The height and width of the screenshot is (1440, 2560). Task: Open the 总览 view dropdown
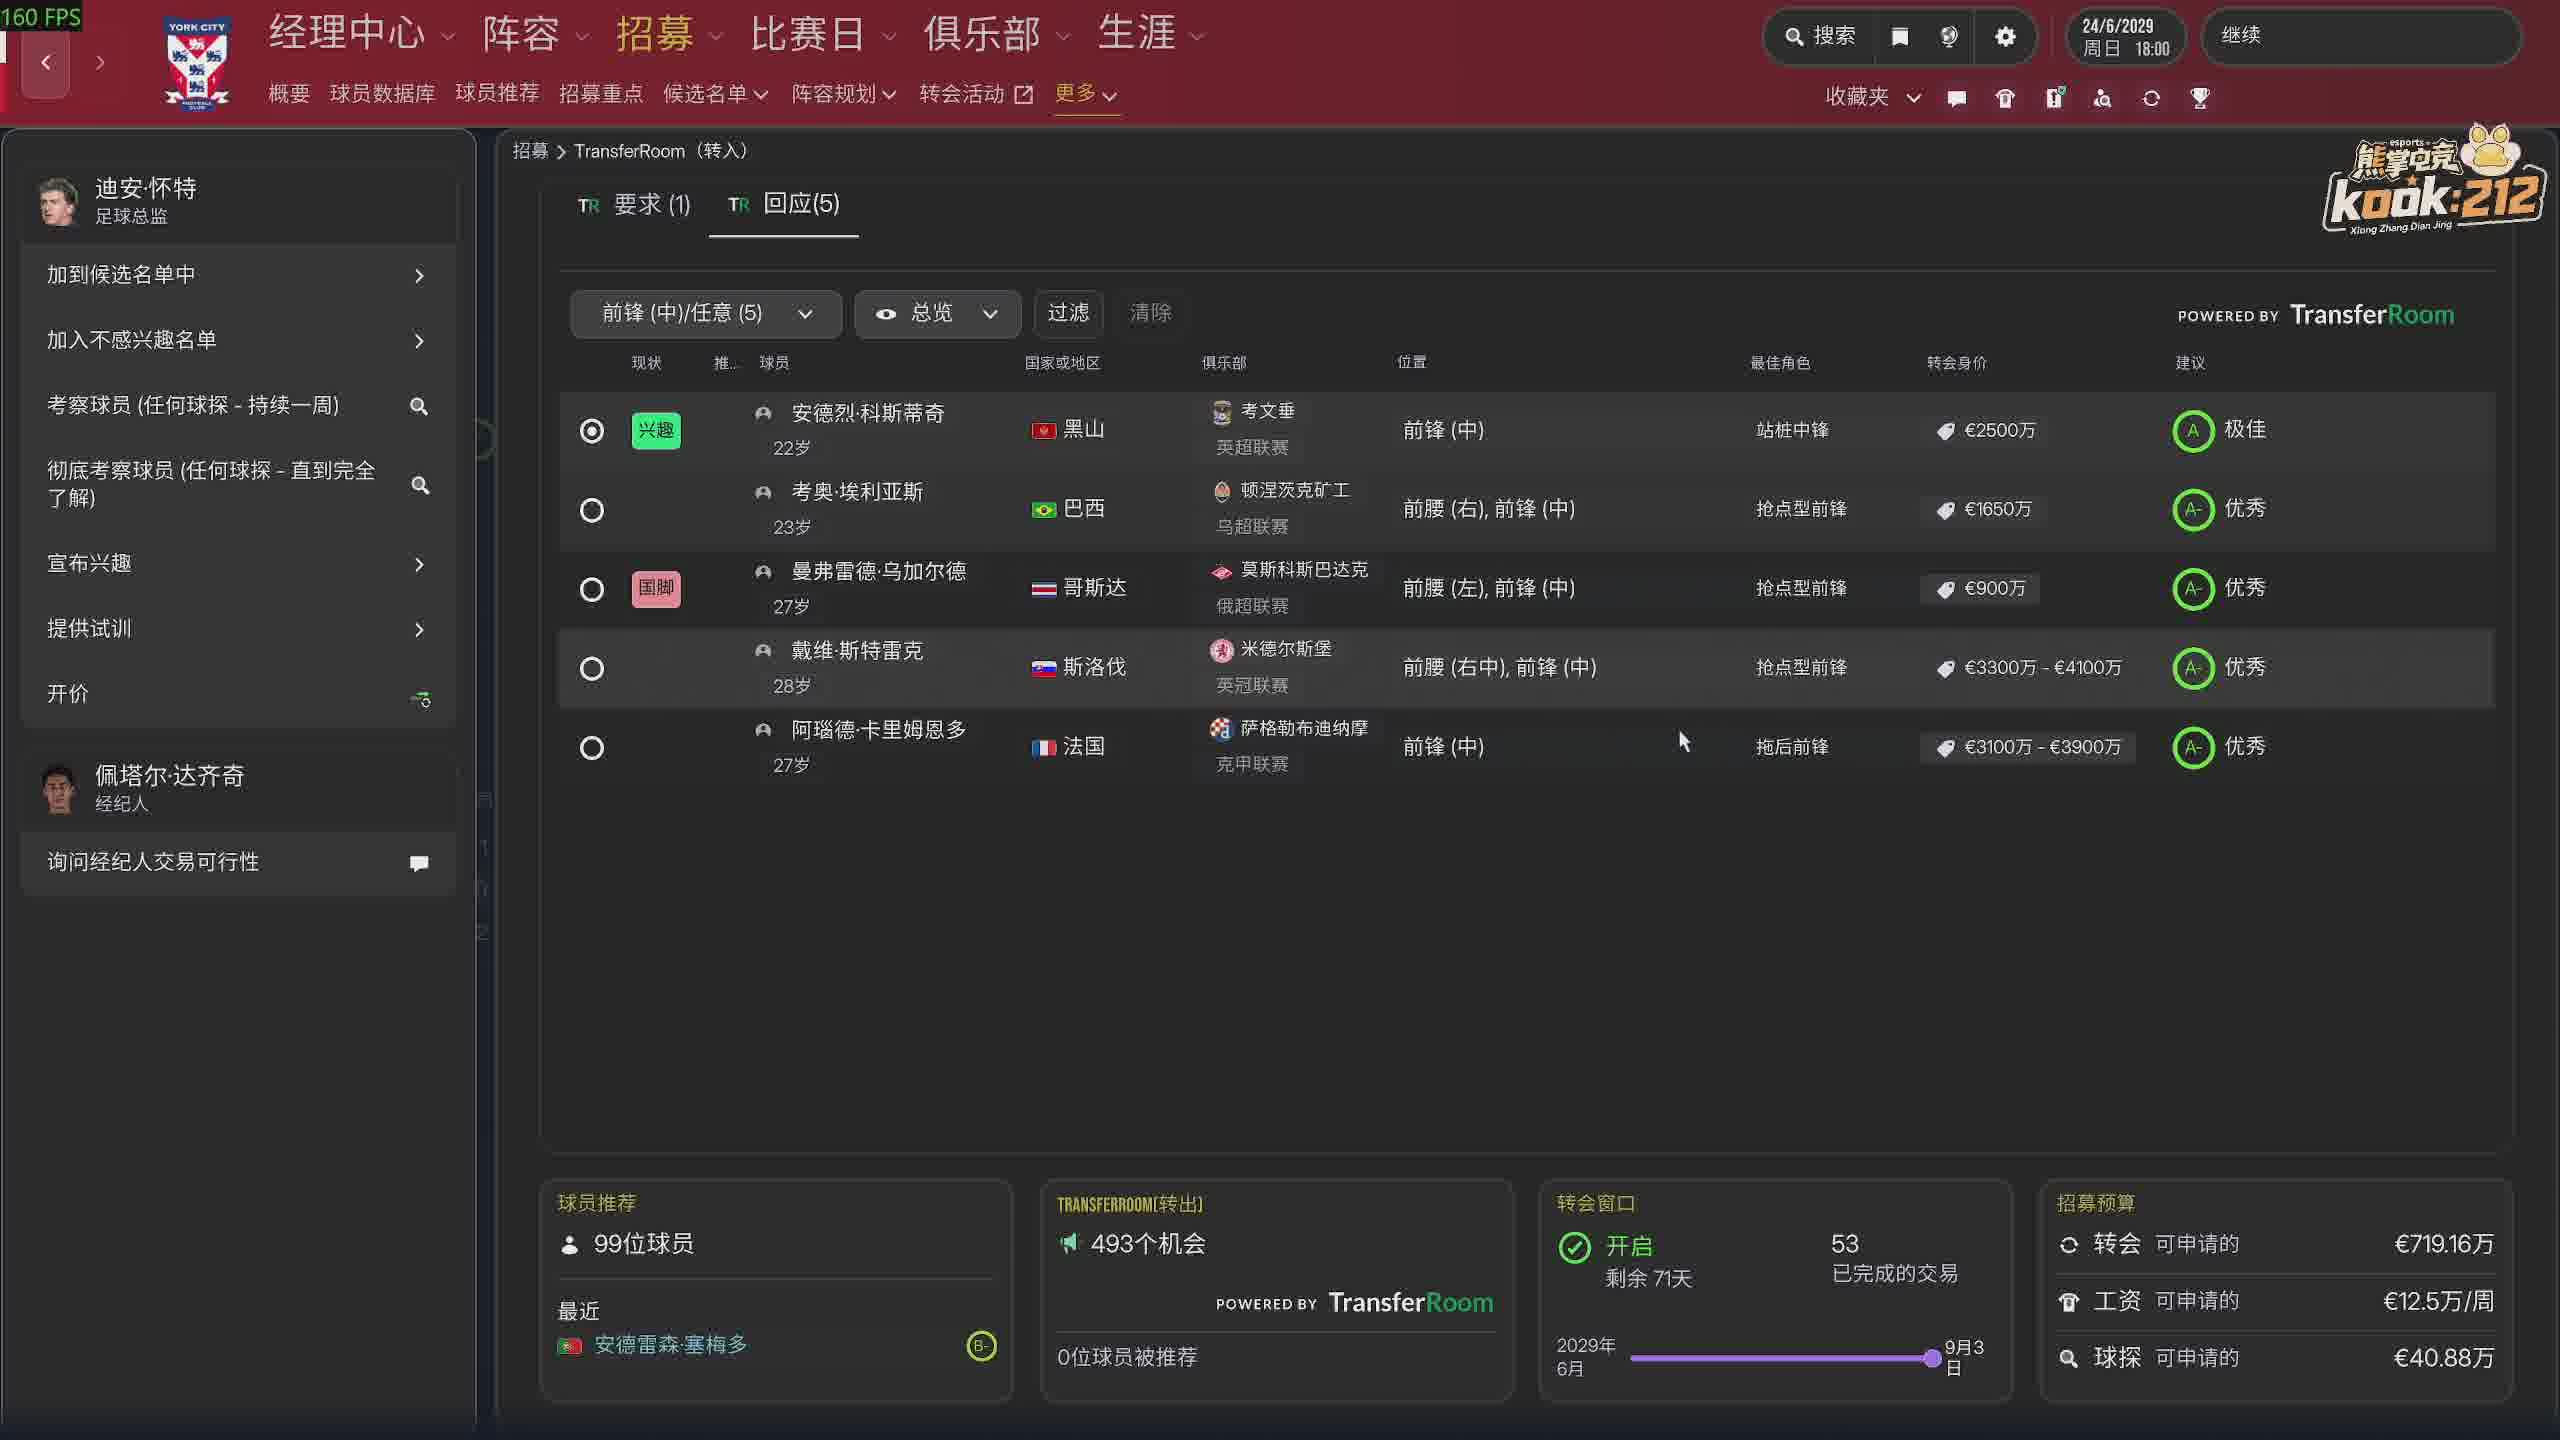[x=937, y=314]
